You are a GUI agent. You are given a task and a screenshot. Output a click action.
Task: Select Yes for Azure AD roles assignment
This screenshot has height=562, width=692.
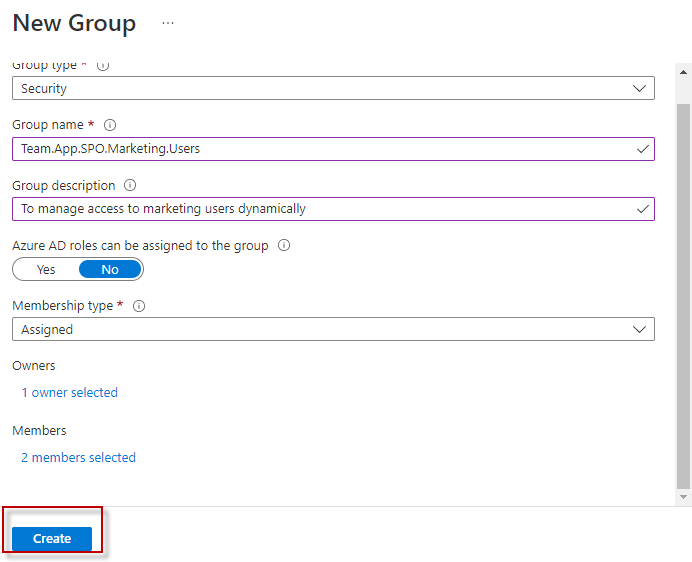tap(46, 269)
